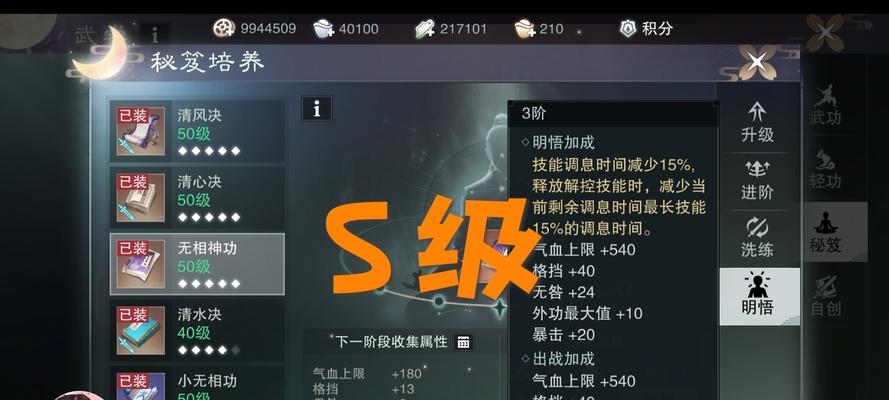This screenshot has height=400, width=889.
Task: Open the 自创 self-created tab
Action: (x=826, y=296)
